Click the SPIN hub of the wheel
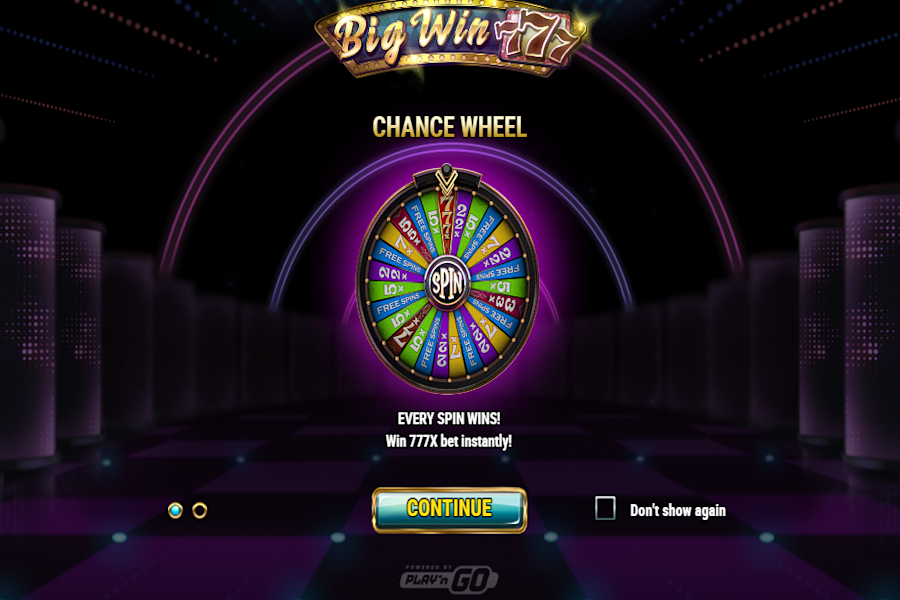This screenshot has height=600, width=900. 448,281
